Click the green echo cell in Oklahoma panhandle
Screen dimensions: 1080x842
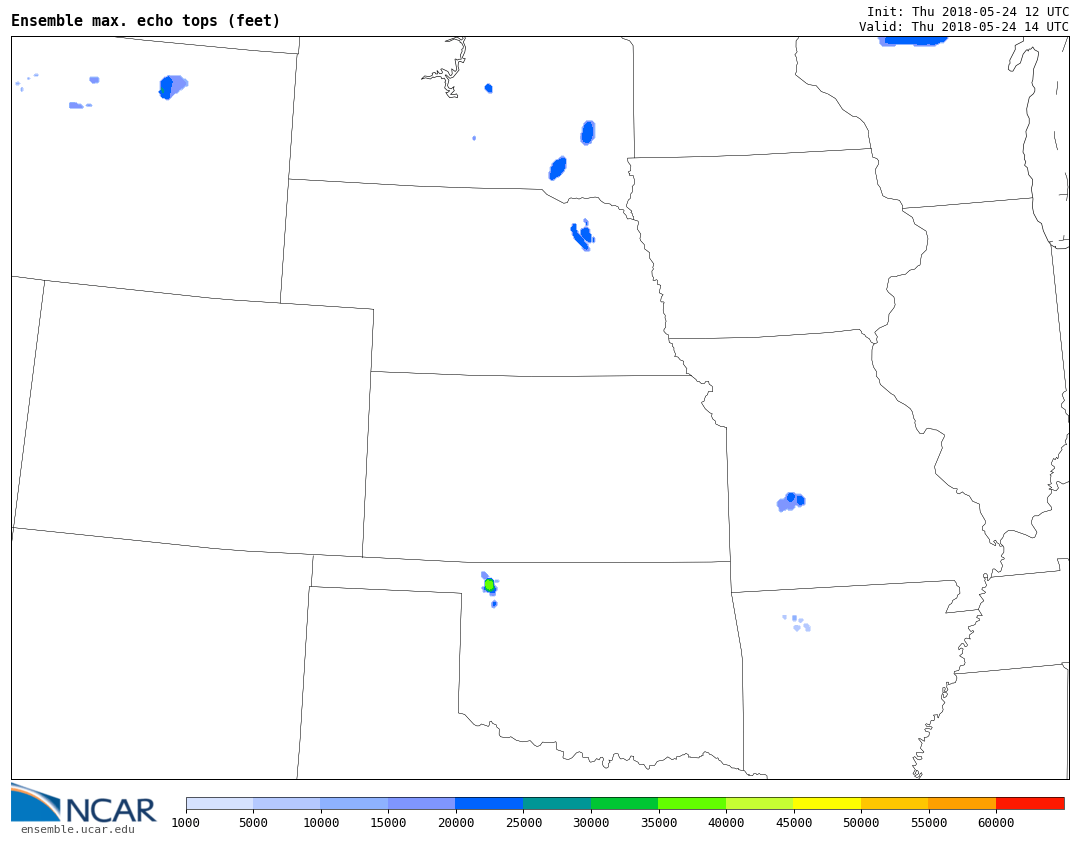tap(489, 585)
